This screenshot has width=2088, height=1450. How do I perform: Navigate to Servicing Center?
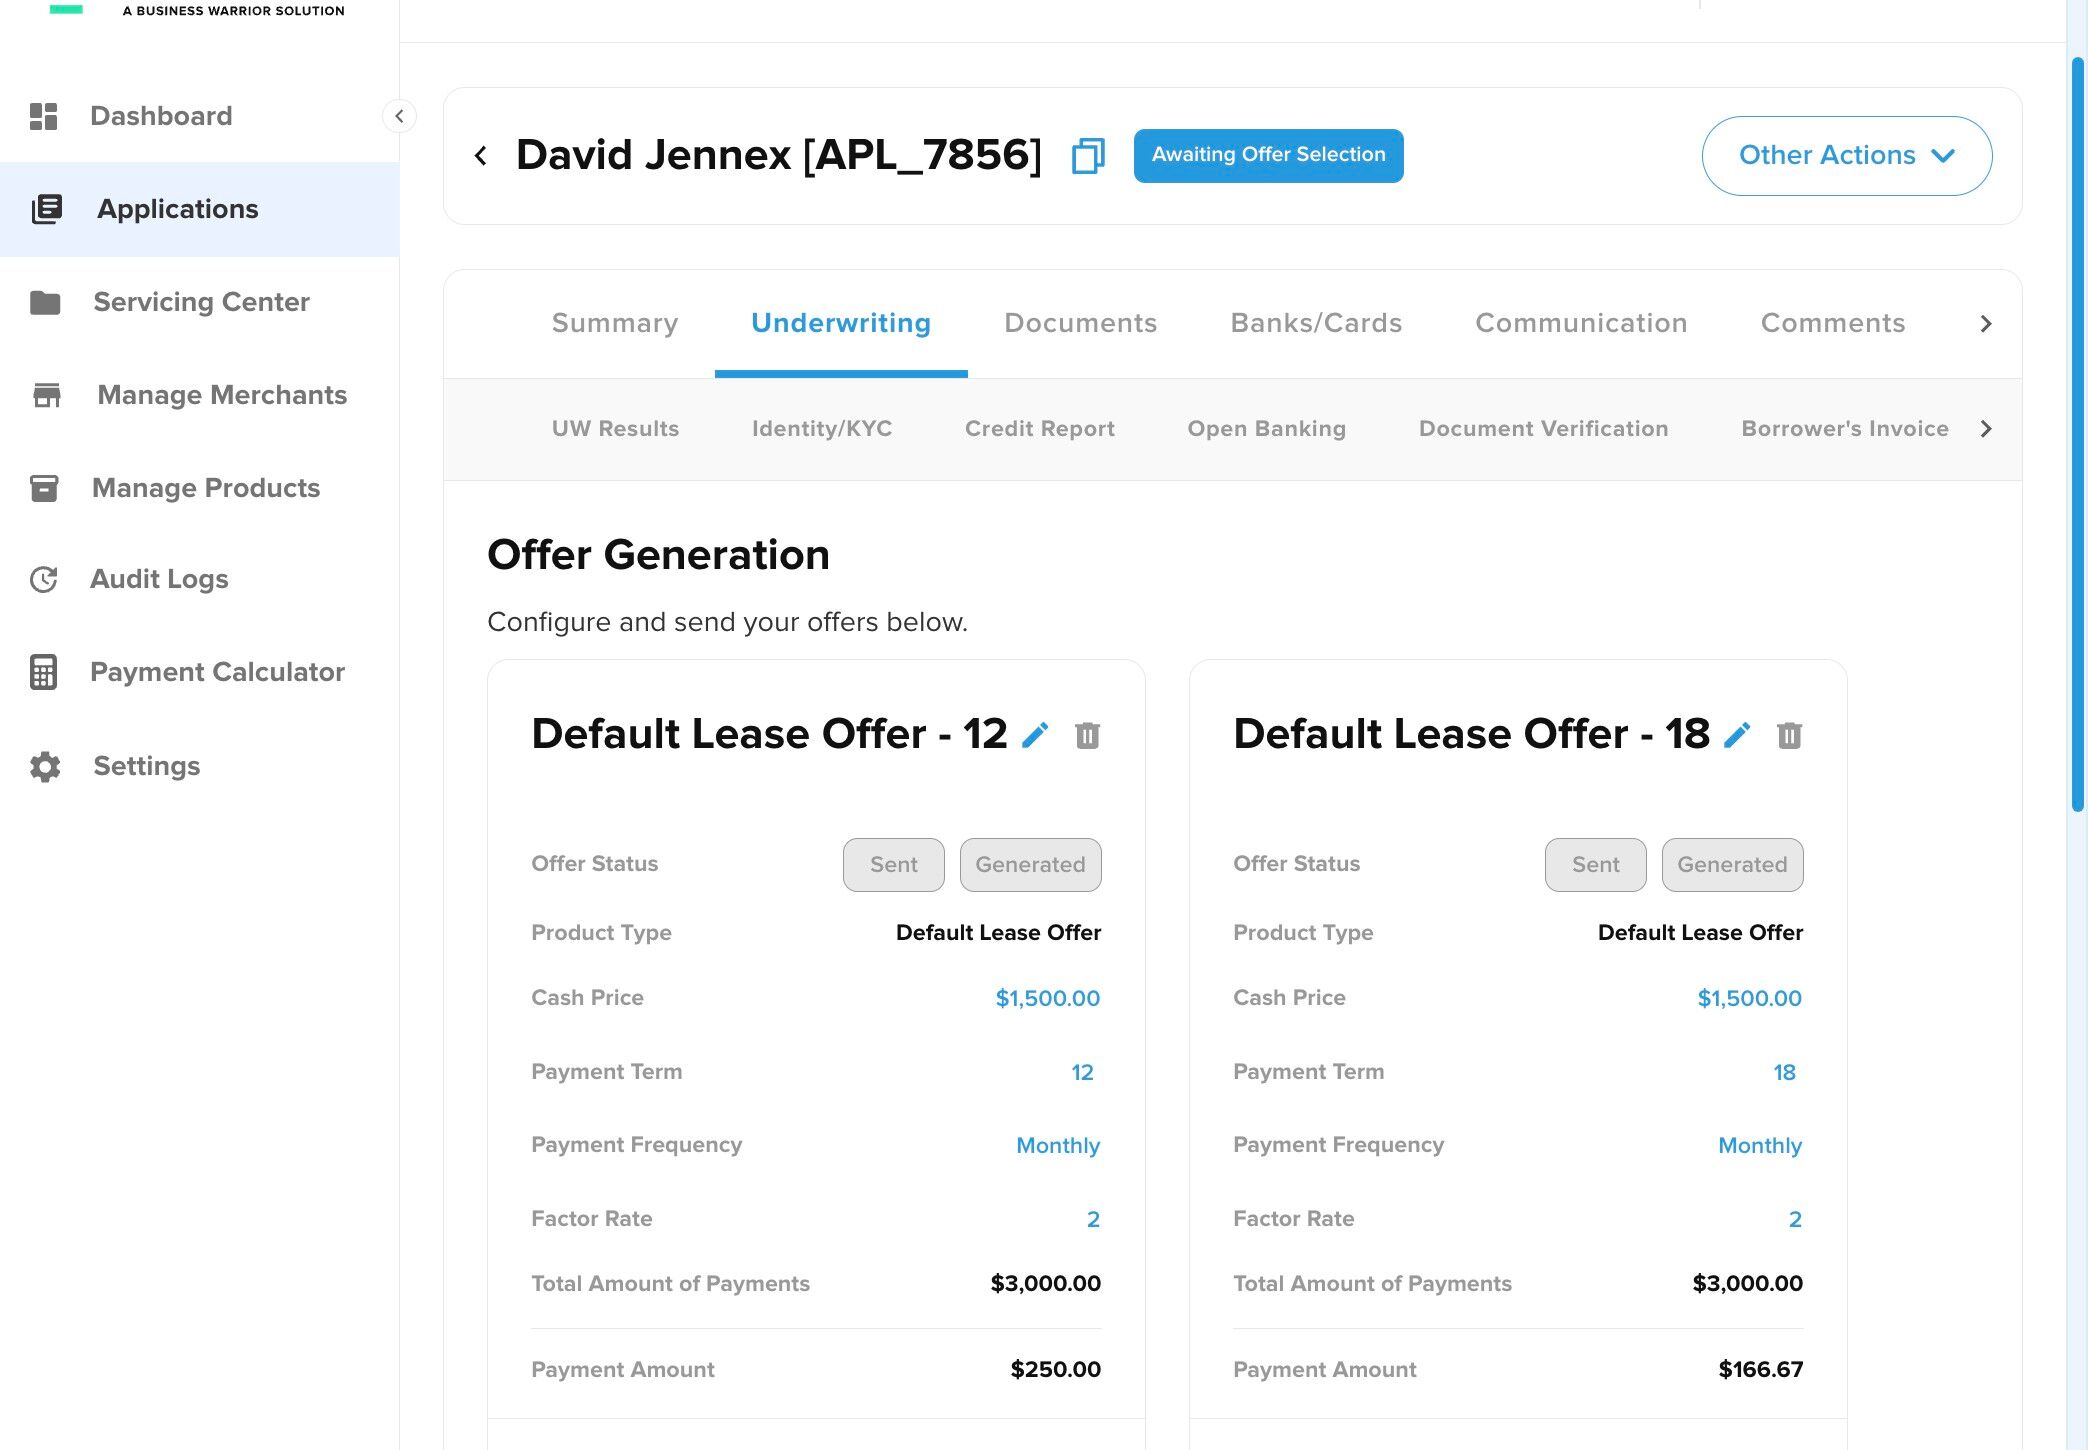tap(202, 302)
